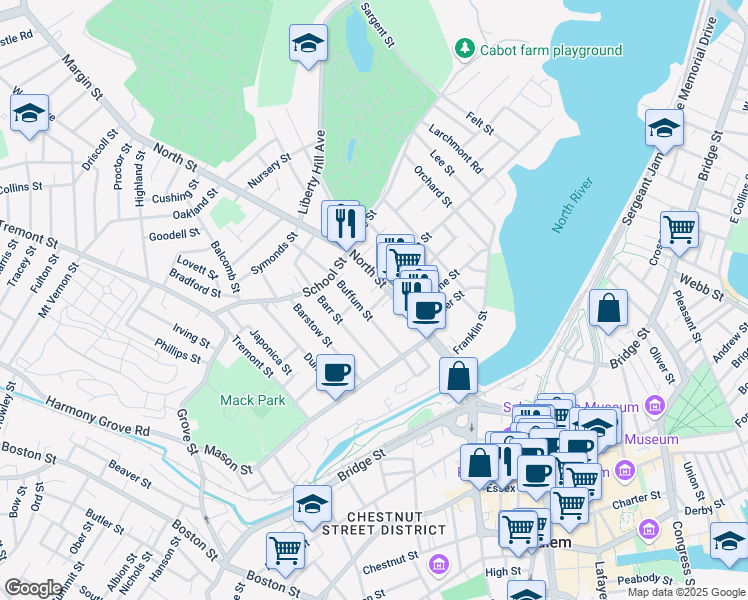Select the CHESTNUT STREET DISTRICT label
Viewport: 748px width, 600px height.
click(x=384, y=524)
